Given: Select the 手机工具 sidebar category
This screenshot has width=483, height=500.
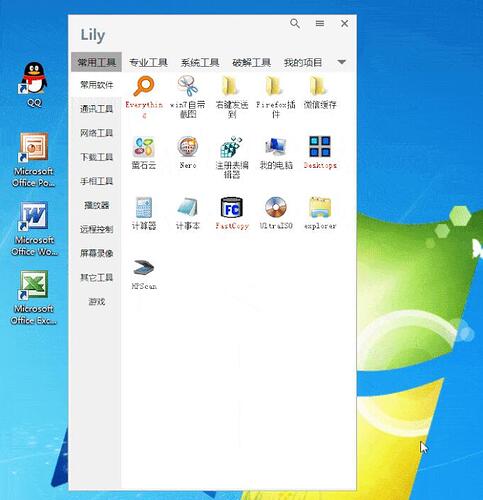Looking at the screenshot, I should [x=96, y=181].
